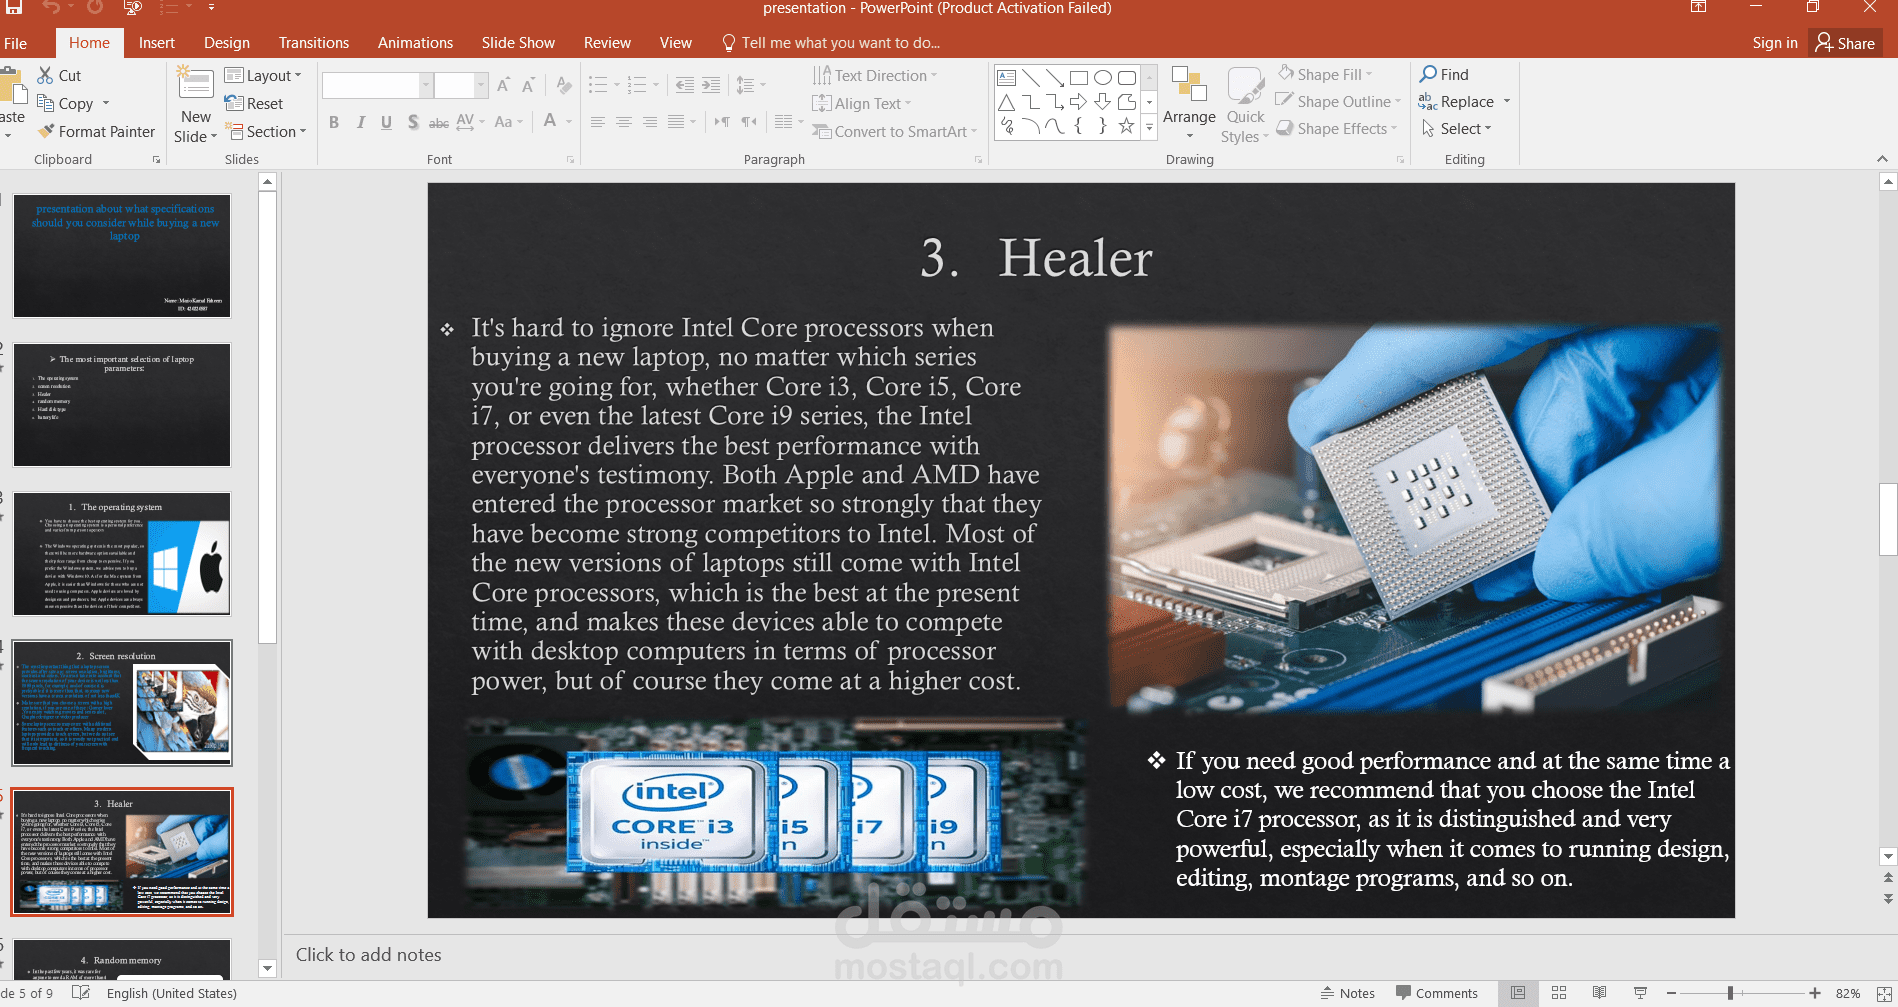This screenshot has height=1007, width=1898.
Task: Expand the font name combo box arrow
Action: tap(426, 85)
